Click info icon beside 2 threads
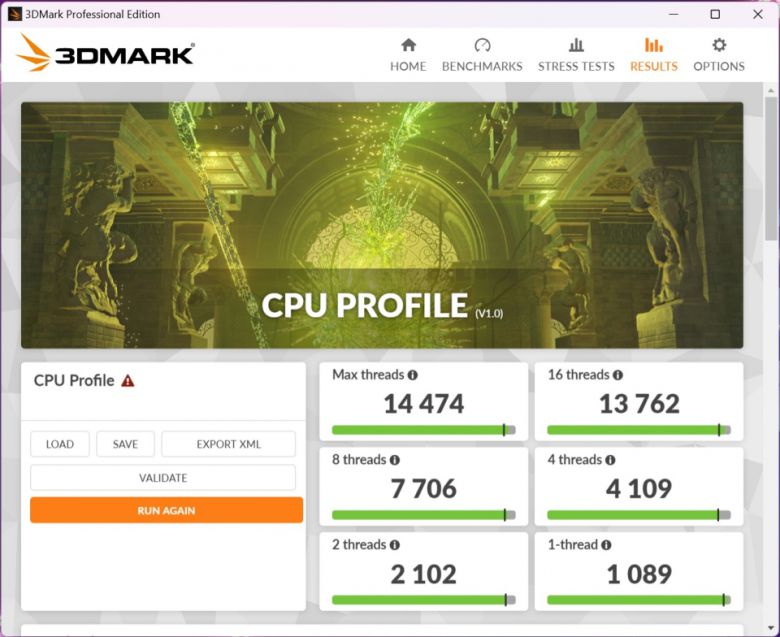780x637 pixels. 395,545
